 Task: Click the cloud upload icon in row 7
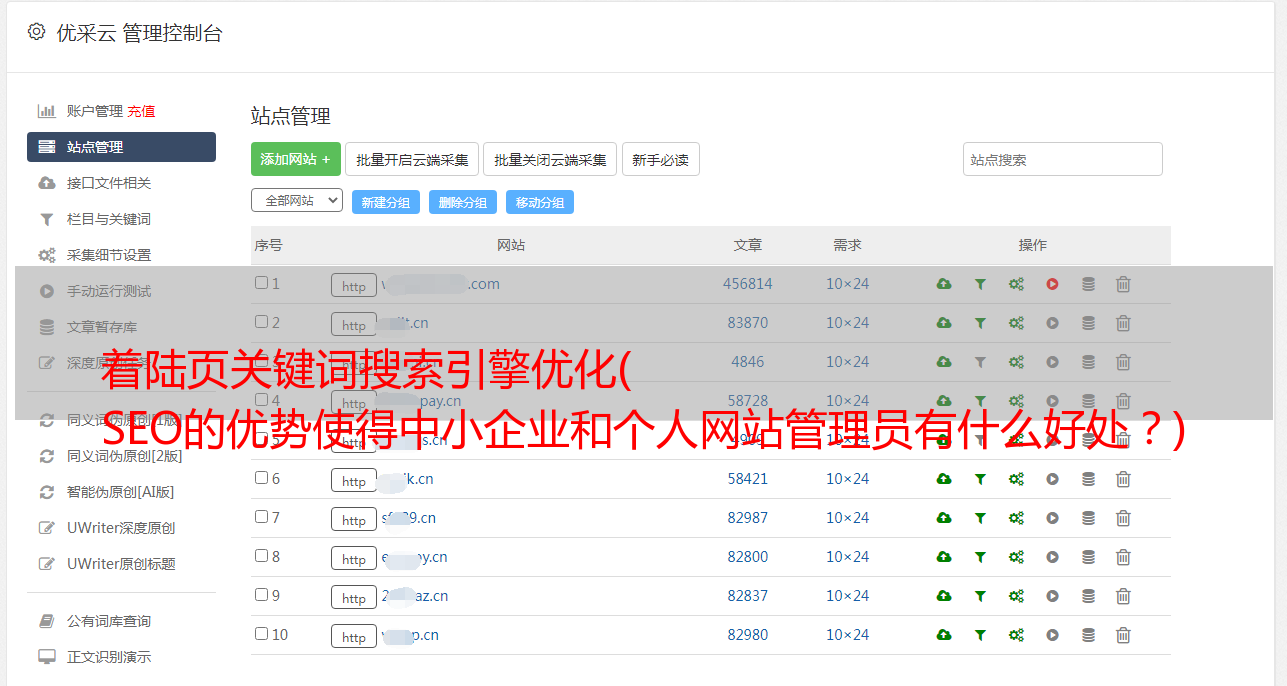pyautogui.click(x=944, y=518)
